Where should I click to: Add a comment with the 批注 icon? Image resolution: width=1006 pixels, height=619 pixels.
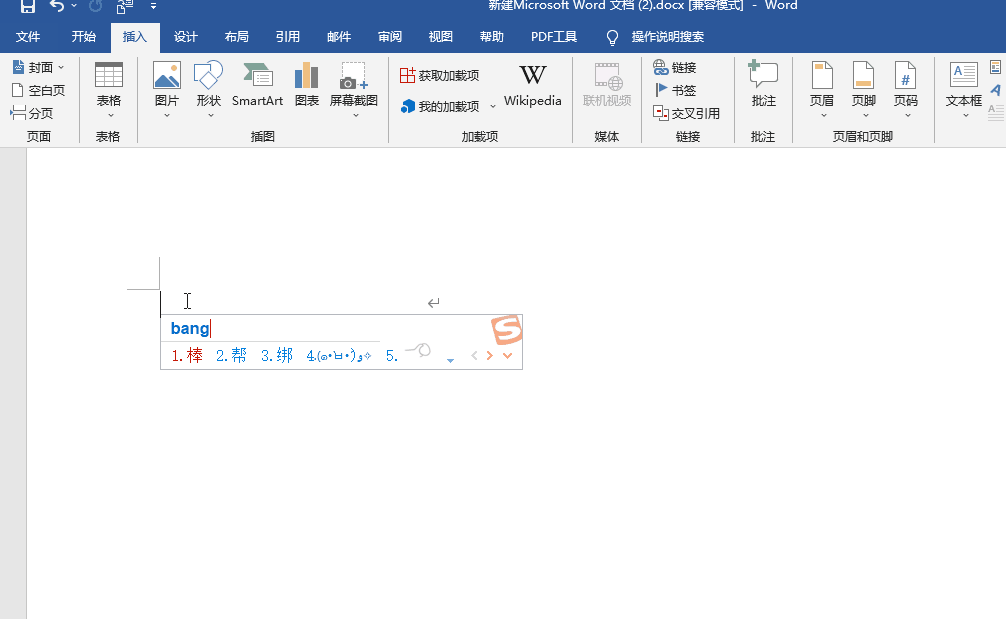point(763,85)
